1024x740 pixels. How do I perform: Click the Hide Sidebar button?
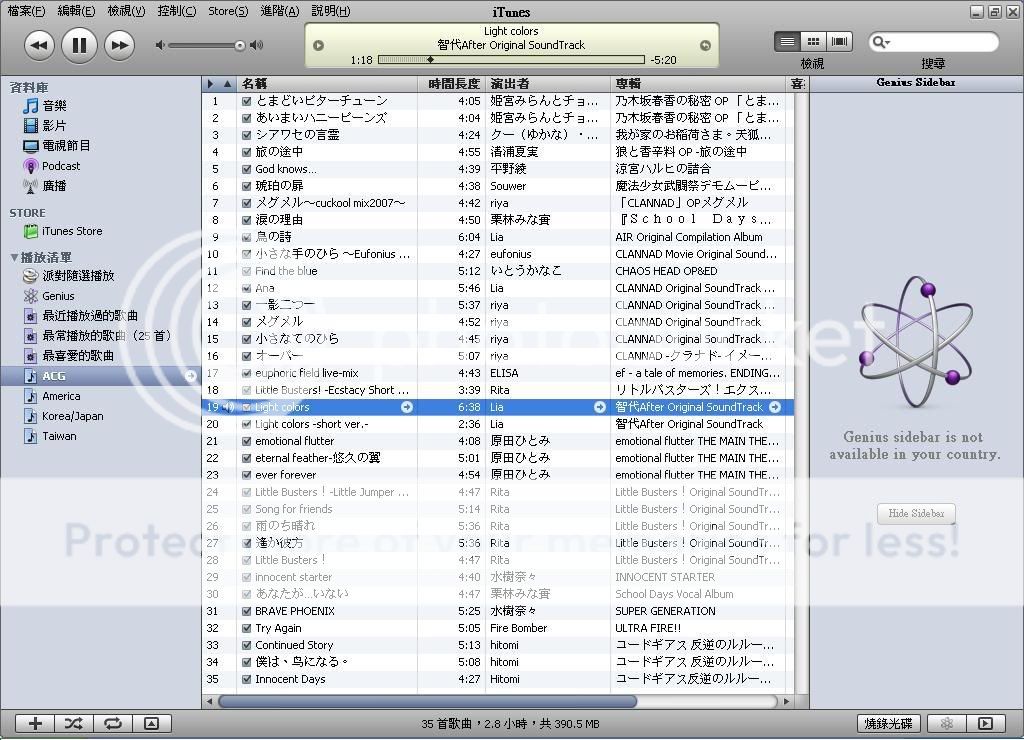[916, 513]
